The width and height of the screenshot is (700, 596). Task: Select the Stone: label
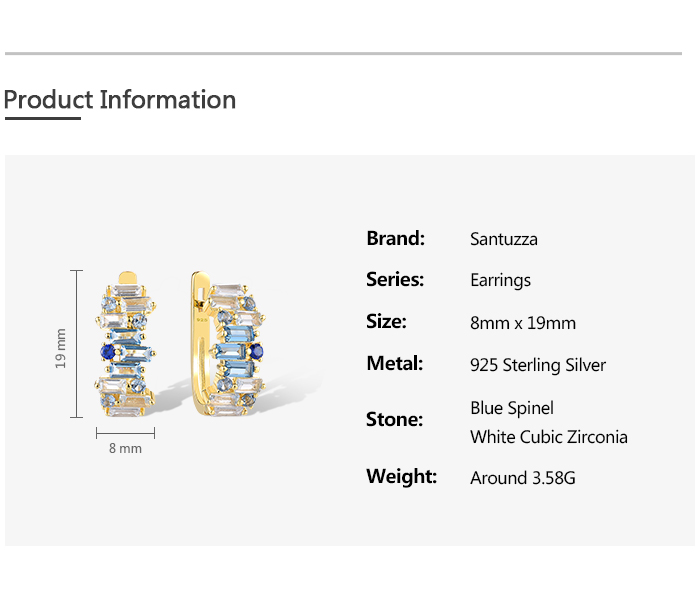click(x=394, y=420)
